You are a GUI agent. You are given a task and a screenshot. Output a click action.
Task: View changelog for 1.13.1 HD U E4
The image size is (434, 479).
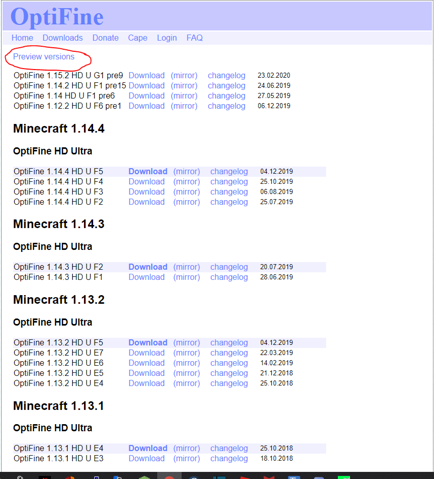point(229,449)
